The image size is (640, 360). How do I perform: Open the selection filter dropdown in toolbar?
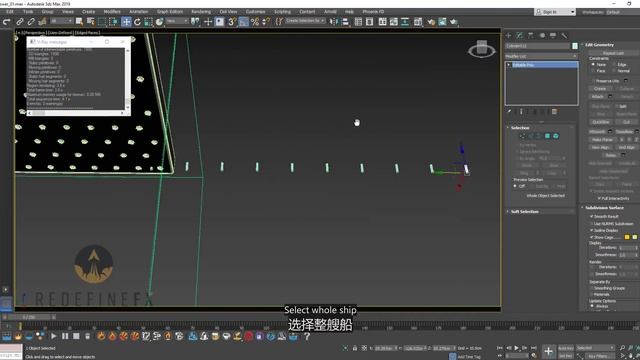click(x=61, y=21)
